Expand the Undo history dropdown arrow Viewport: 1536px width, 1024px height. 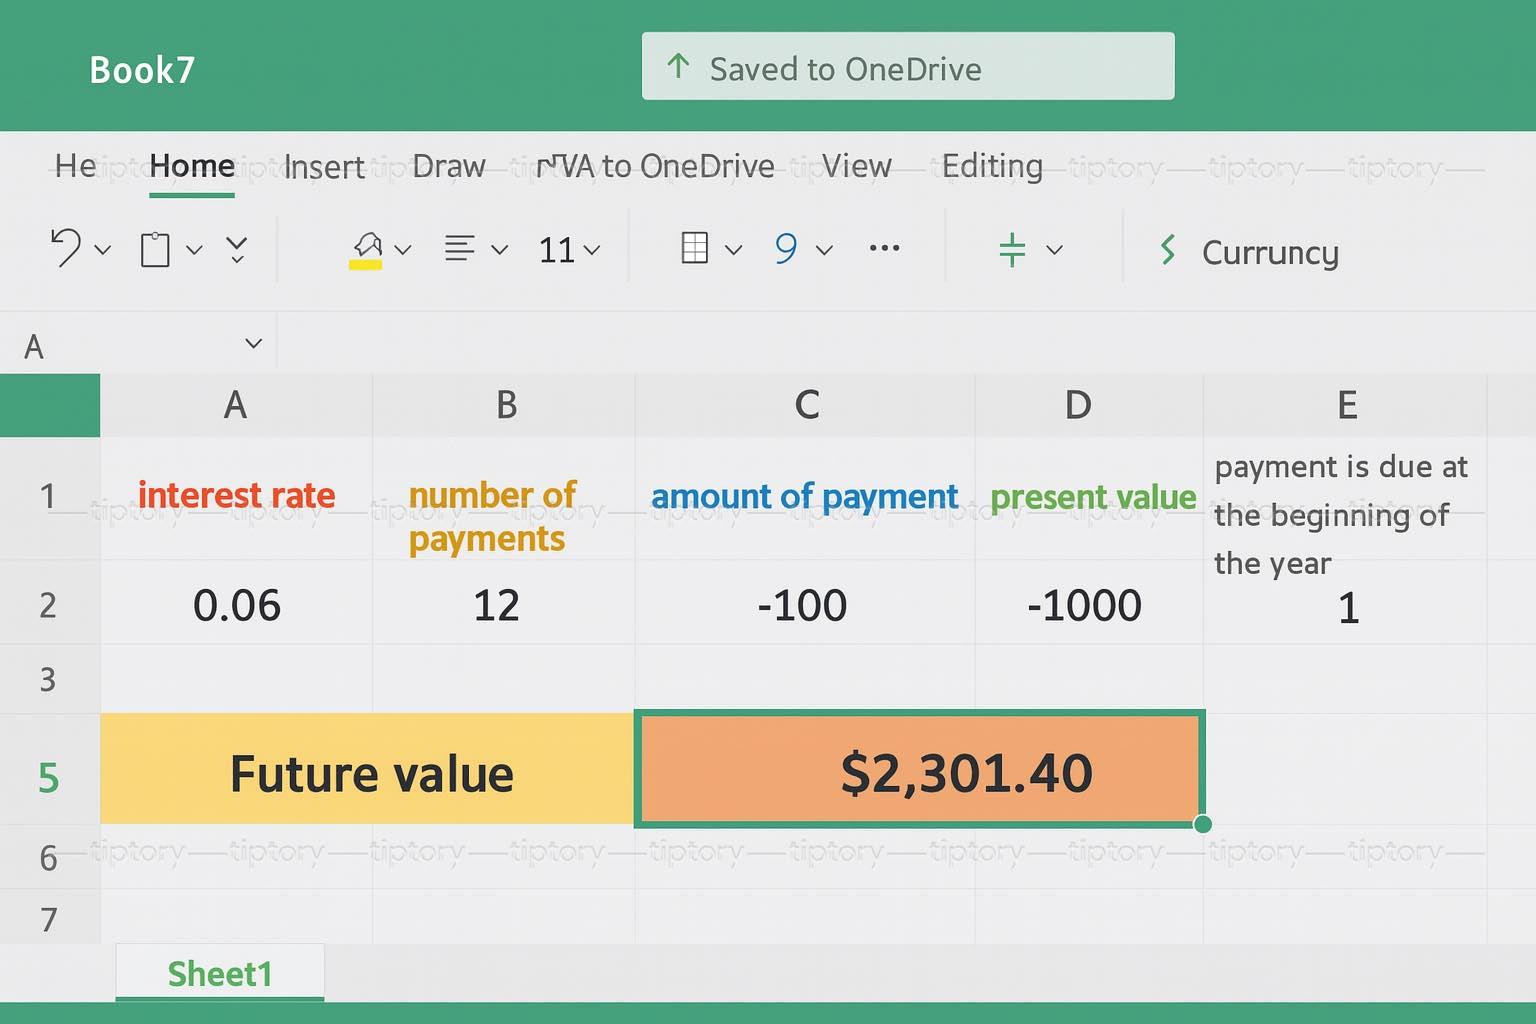pyautogui.click(x=103, y=250)
